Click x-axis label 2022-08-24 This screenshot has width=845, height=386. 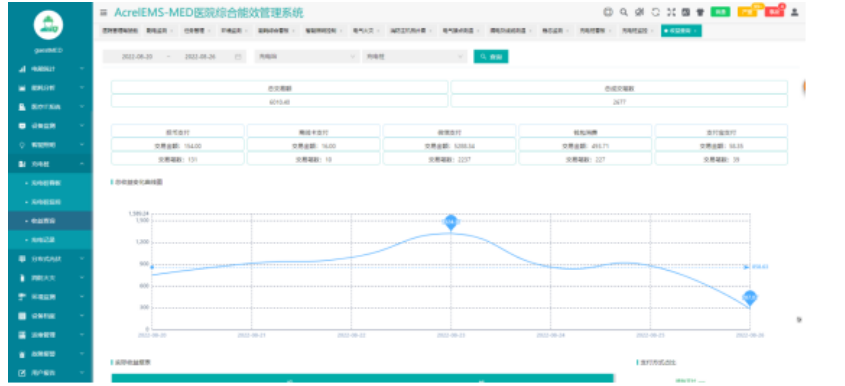click(x=551, y=335)
